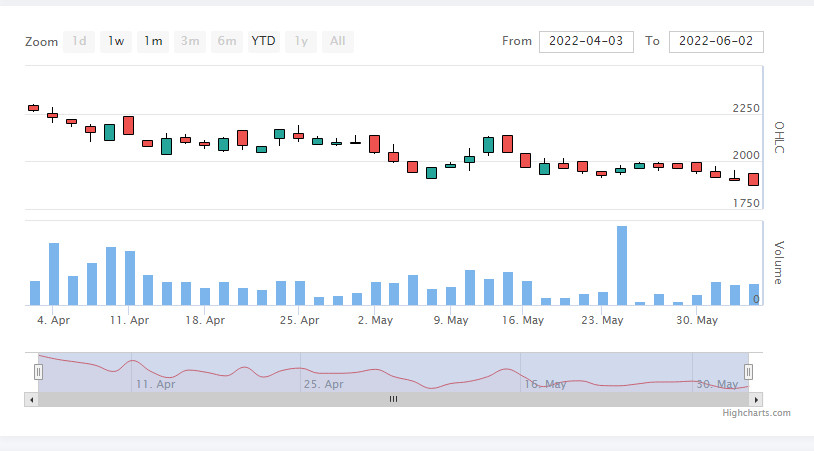Select the 1w zoom range
This screenshot has width=814, height=451.
pos(116,42)
